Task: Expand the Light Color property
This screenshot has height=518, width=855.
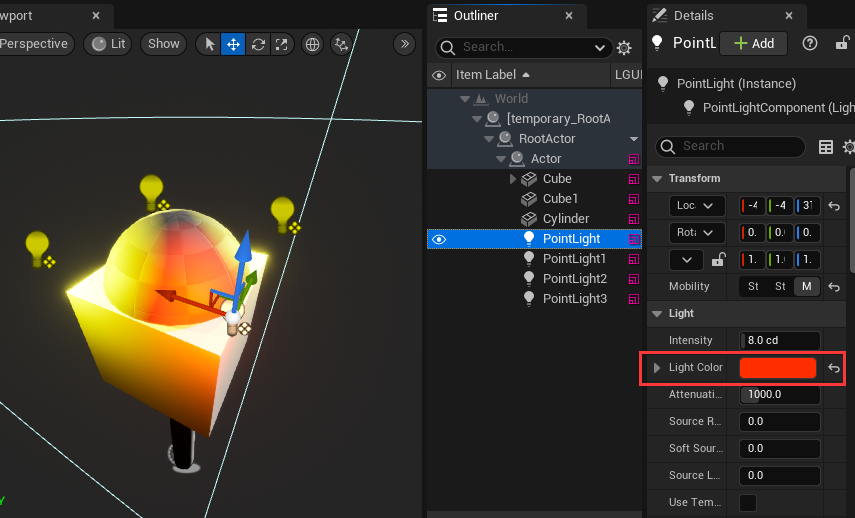Action: (657, 368)
